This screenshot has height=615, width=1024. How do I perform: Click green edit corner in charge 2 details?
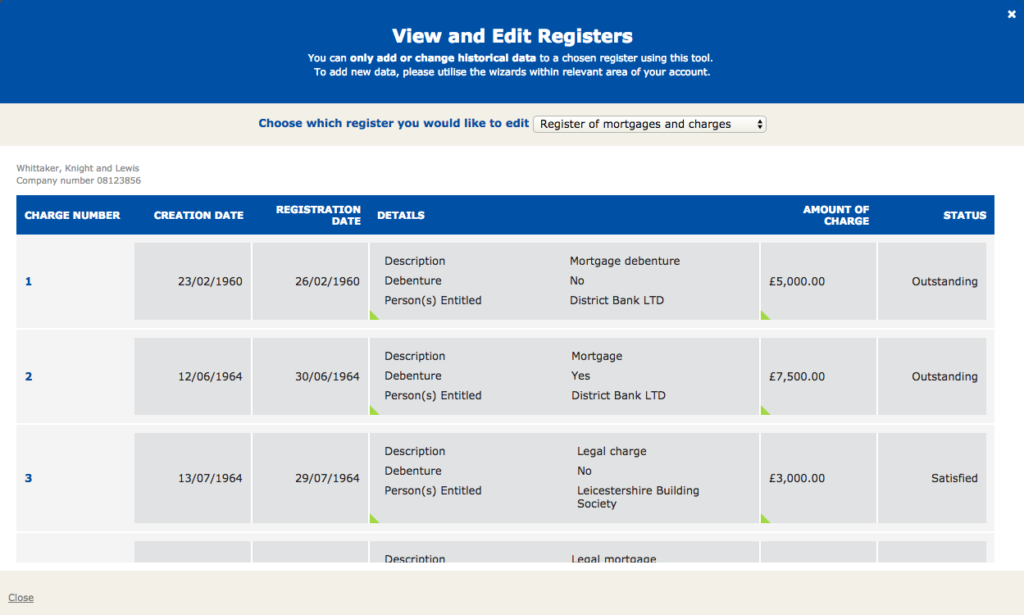click(375, 410)
